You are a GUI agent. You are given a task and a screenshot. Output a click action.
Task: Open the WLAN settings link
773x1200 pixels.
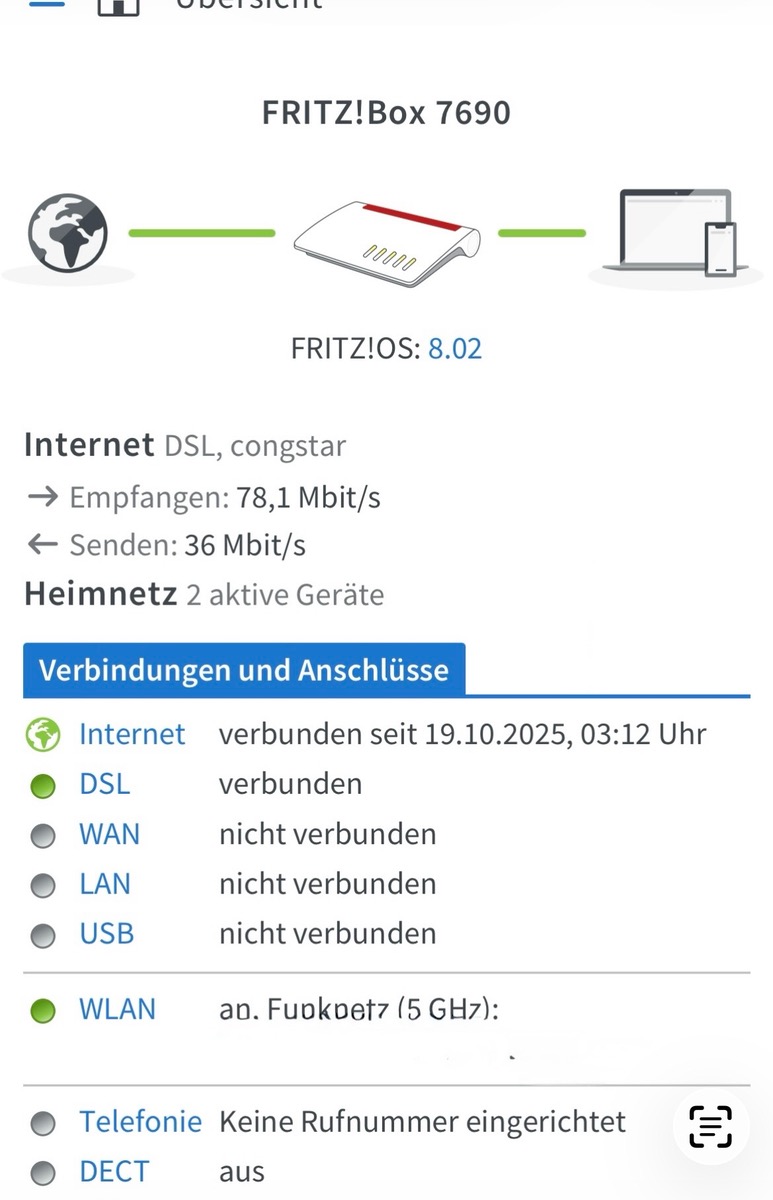[117, 1009]
